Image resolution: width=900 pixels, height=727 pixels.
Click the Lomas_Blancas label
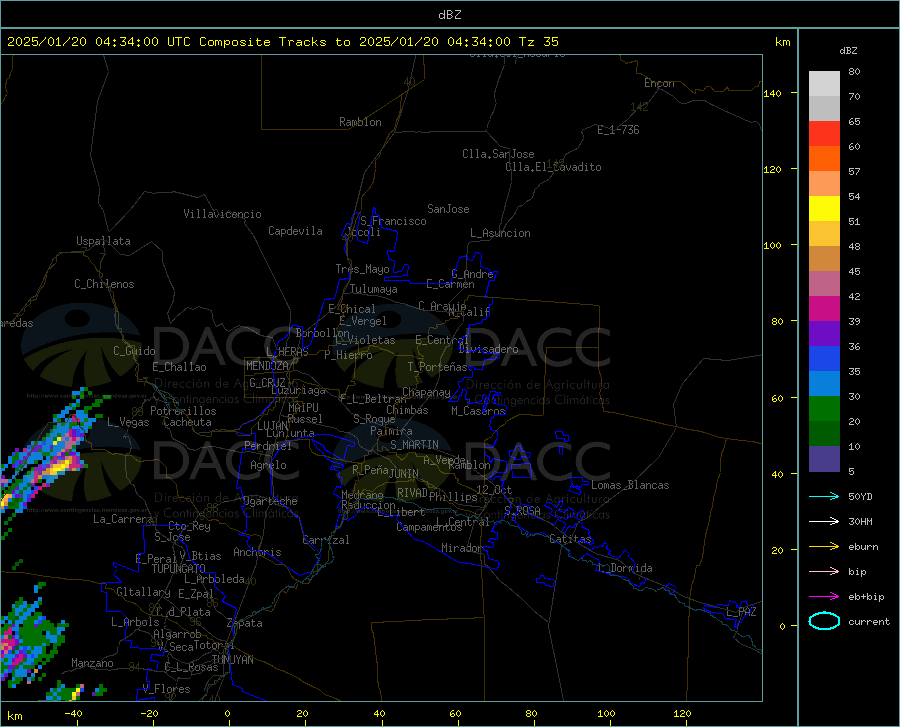[x=630, y=485]
